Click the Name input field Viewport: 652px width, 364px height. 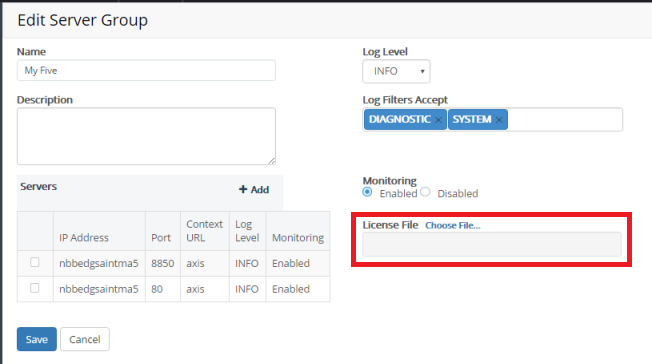(x=146, y=70)
